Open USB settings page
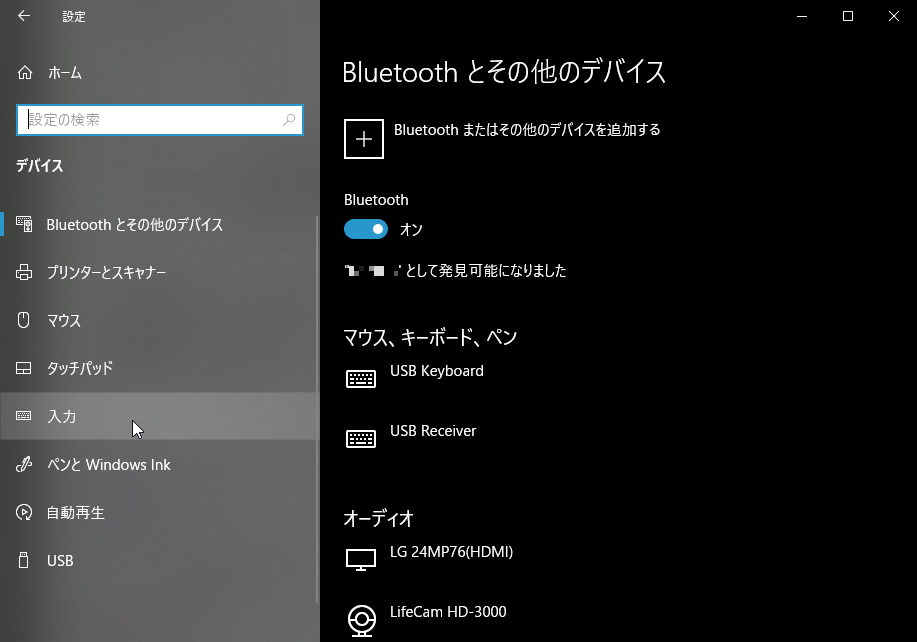The height and width of the screenshot is (642, 917). coord(159,560)
